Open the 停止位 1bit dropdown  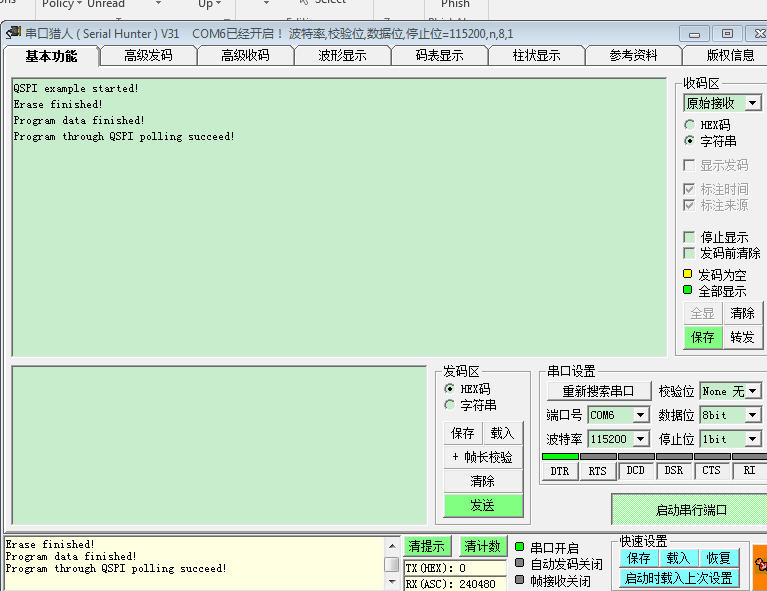click(753, 439)
